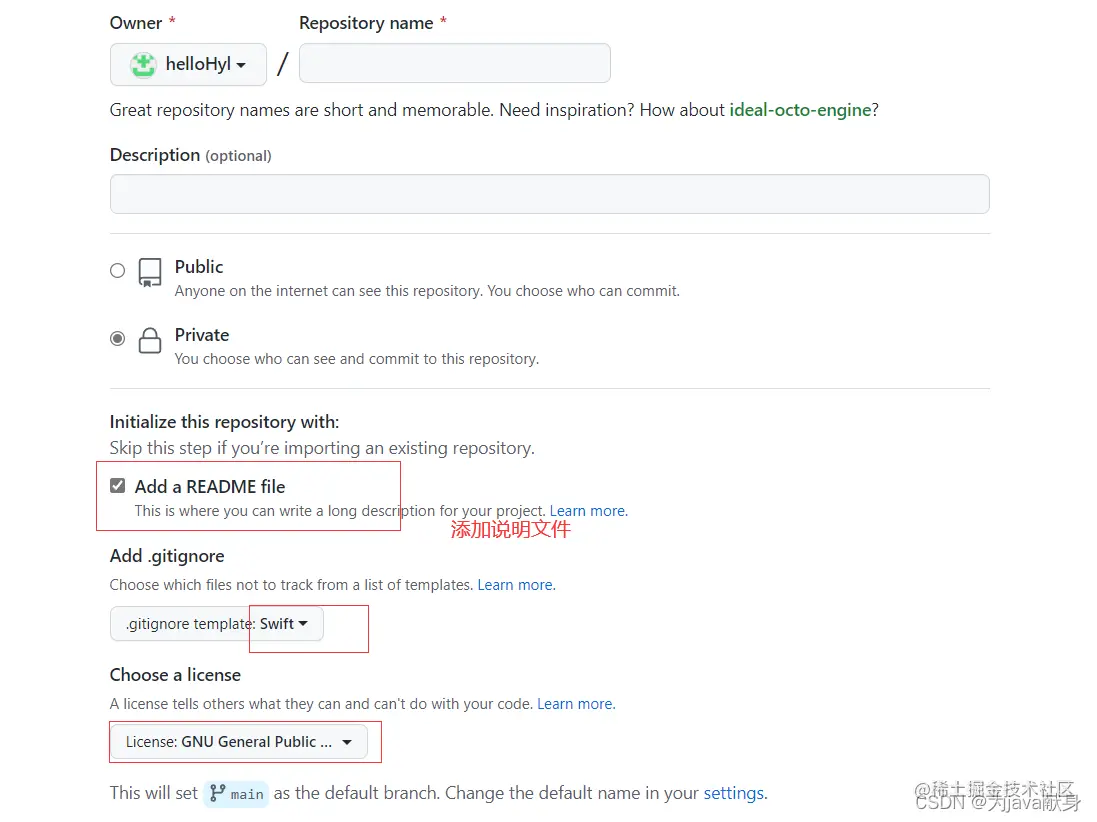The width and height of the screenshot is (1097, 822).
Task: Select the Public radio button
Action: pyautogui.click(x=118, y=270)
